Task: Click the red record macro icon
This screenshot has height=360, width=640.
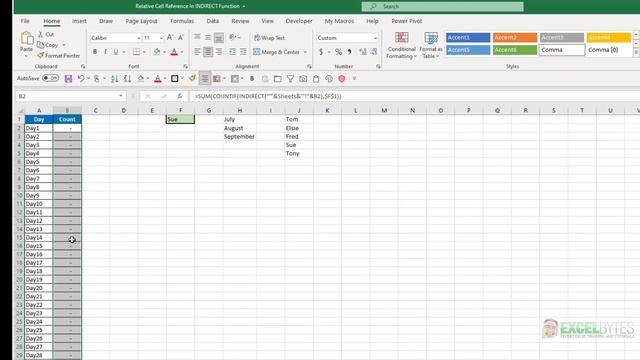Action: click(342, 78)
